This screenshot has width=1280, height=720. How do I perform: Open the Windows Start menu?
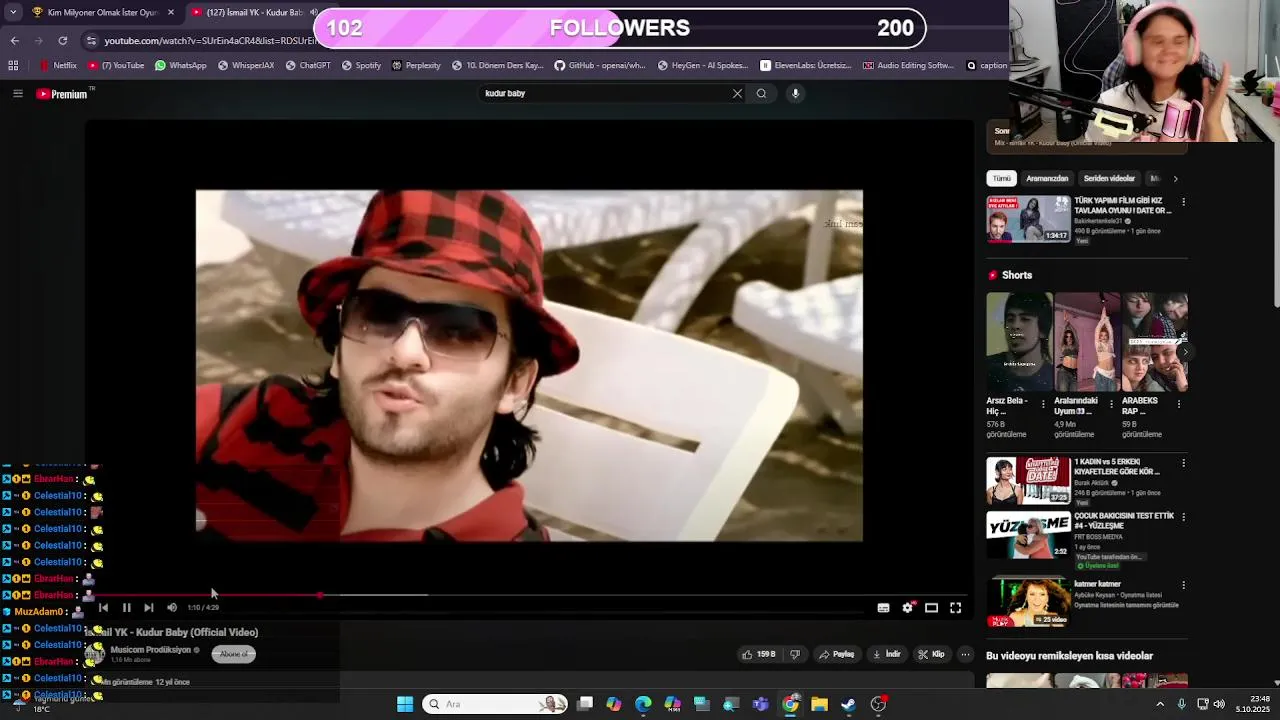405,704
